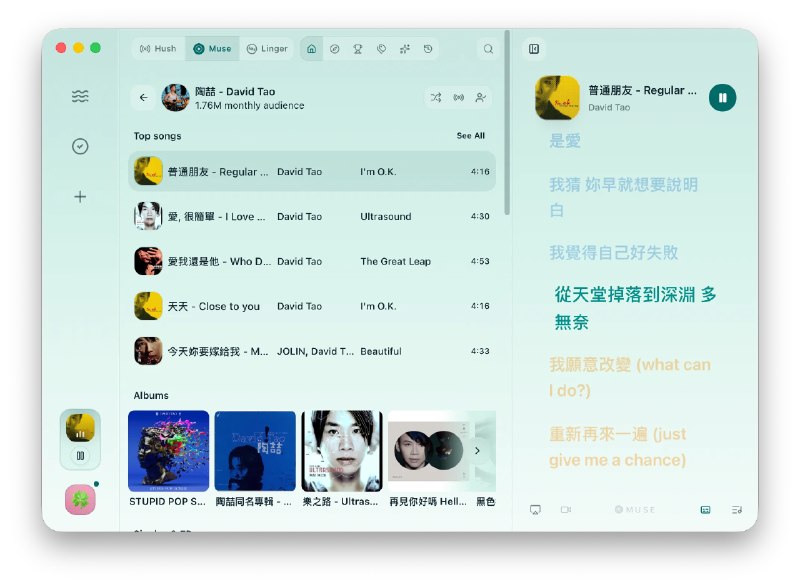
Task: Play 普通朋友 - Regular song row
Action: (312, 171)
